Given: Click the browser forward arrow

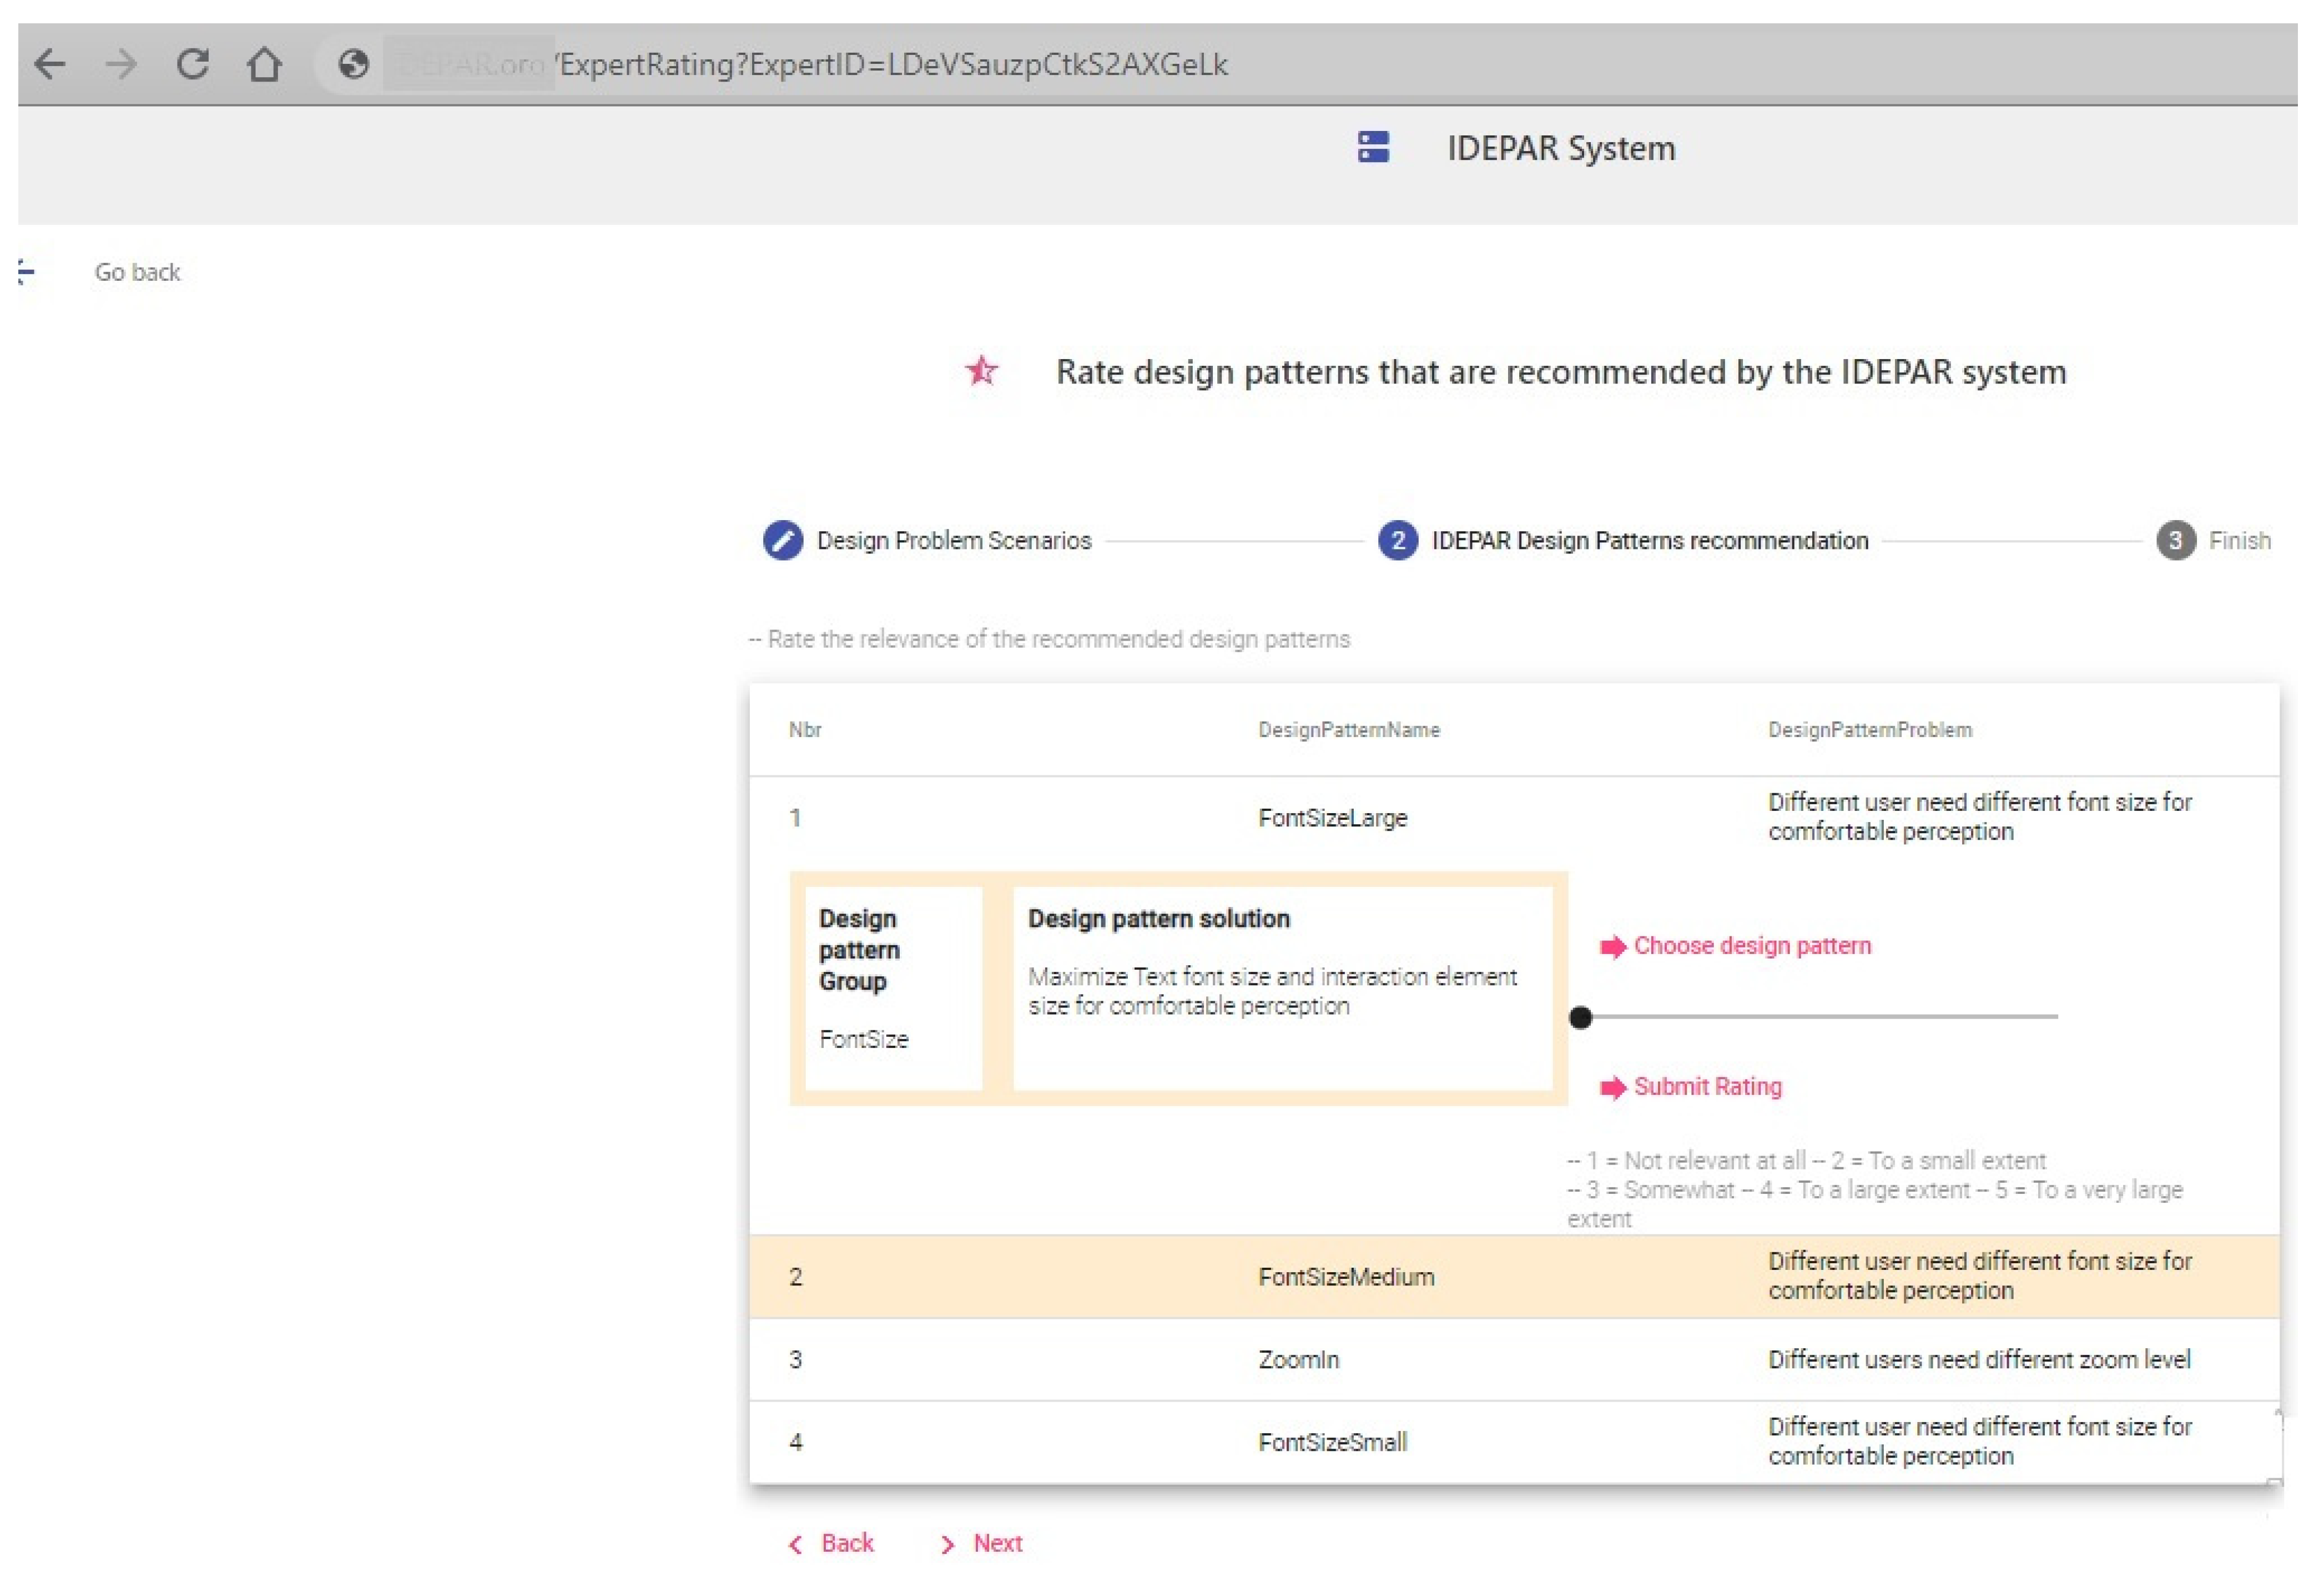Looking at the screenshot, I should [121, 64].
